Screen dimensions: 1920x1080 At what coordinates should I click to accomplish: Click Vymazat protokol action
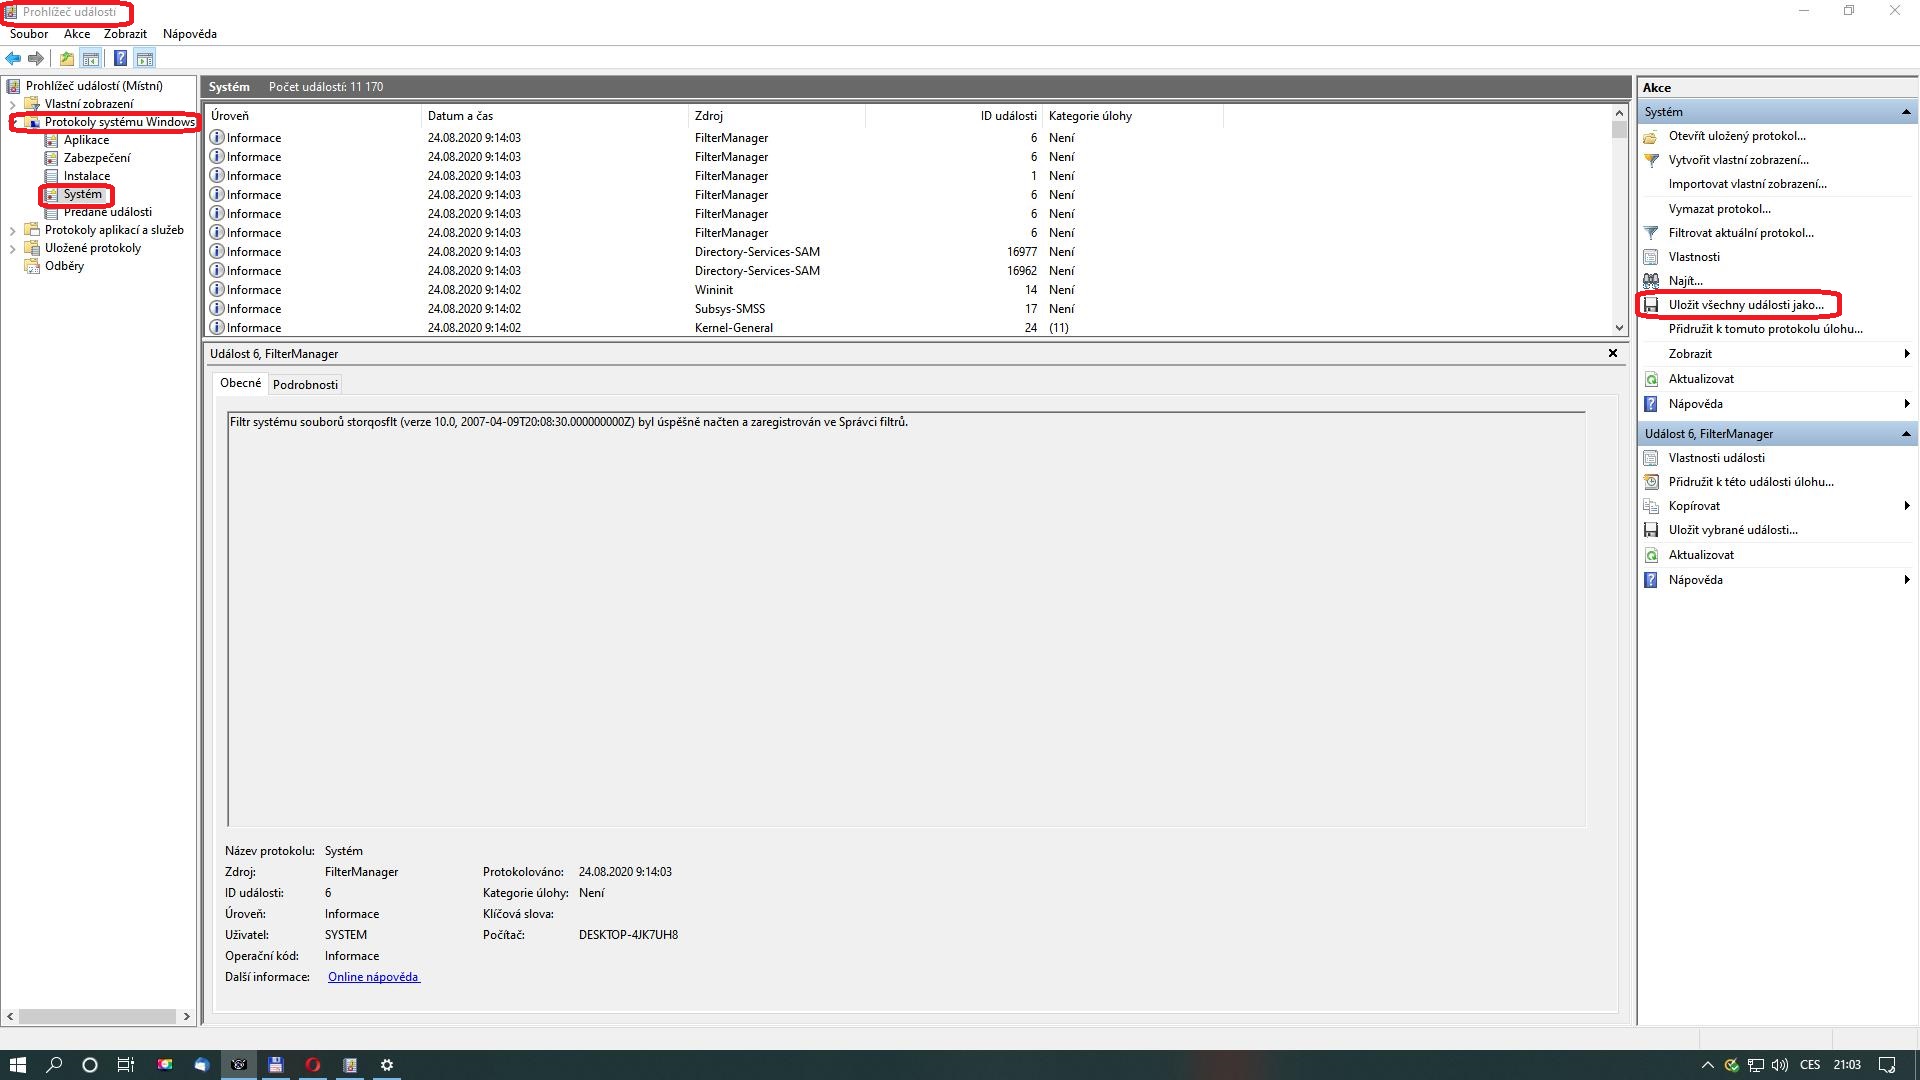pos(1719,209)
